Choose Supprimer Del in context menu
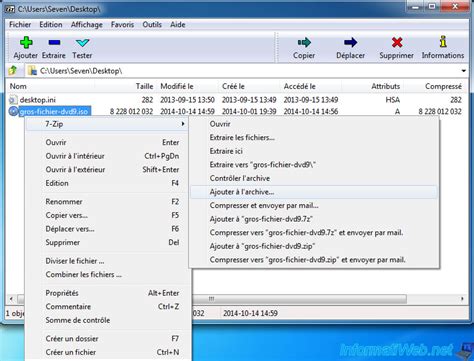The width and height of the screenshot is (474, 361). point(107,242)
